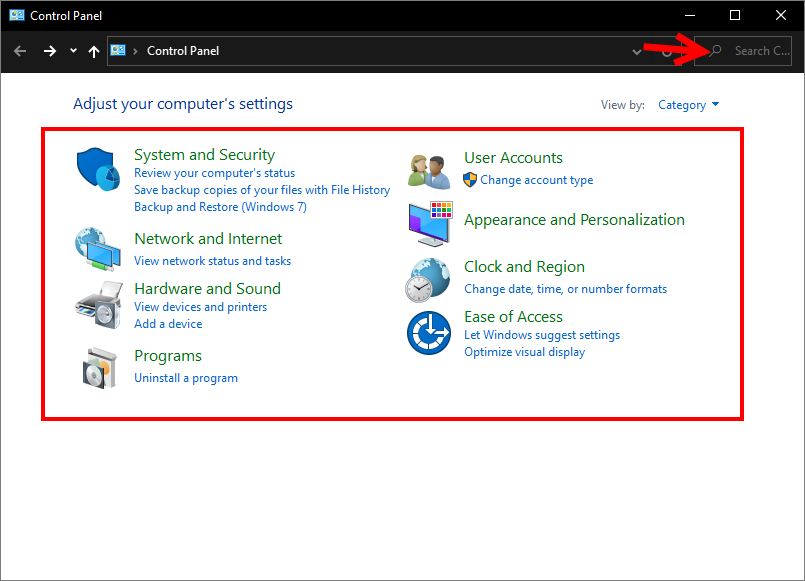The width and height of the screenshot is (805, 581).
Task: Open the Ease of Access icon
Action: 429,333
